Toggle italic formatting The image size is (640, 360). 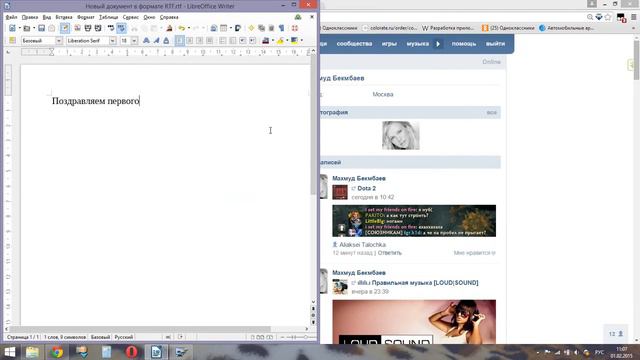156,40
